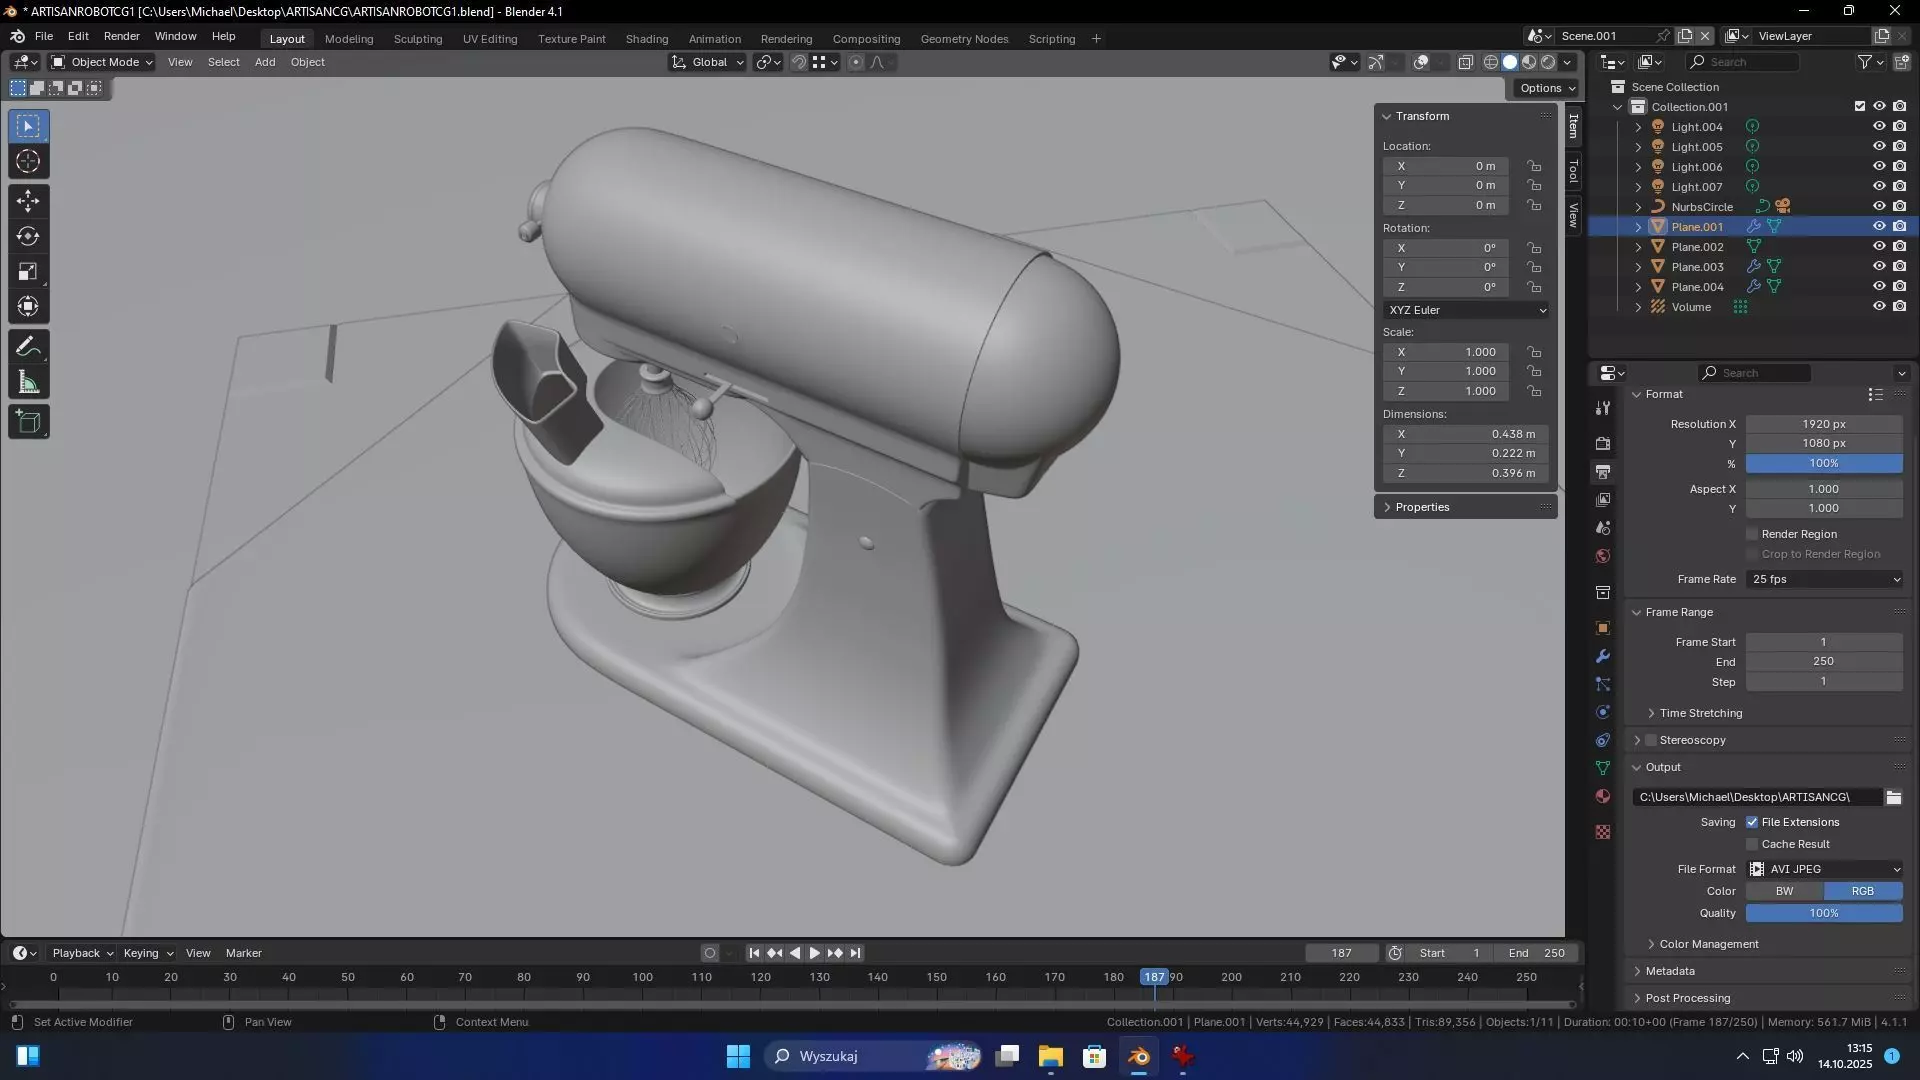Open the Render menu
Viewport: 1920px width, 1080px height.
coord(121,36)
